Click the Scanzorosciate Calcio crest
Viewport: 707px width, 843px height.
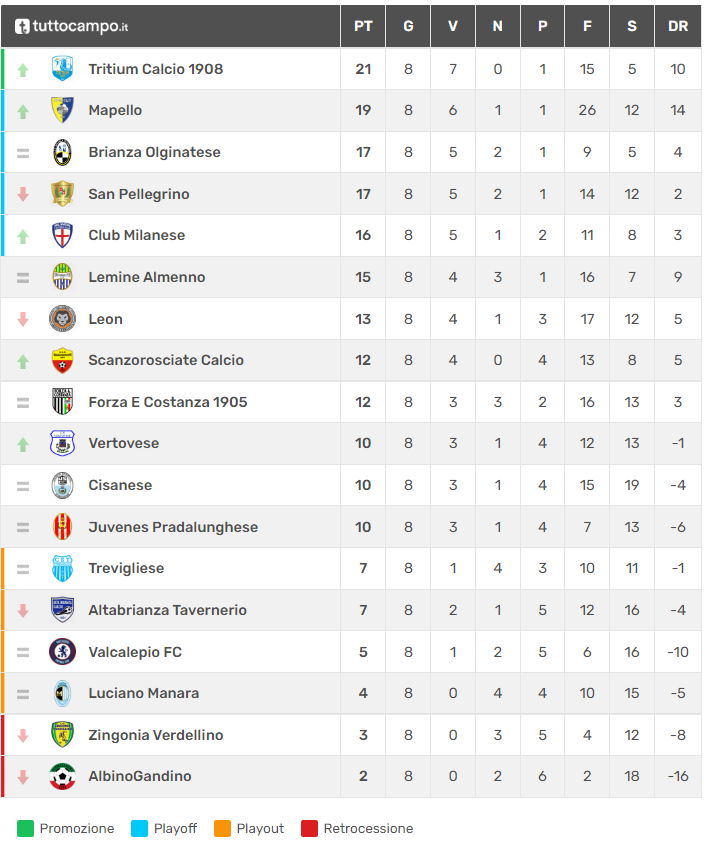62,360
